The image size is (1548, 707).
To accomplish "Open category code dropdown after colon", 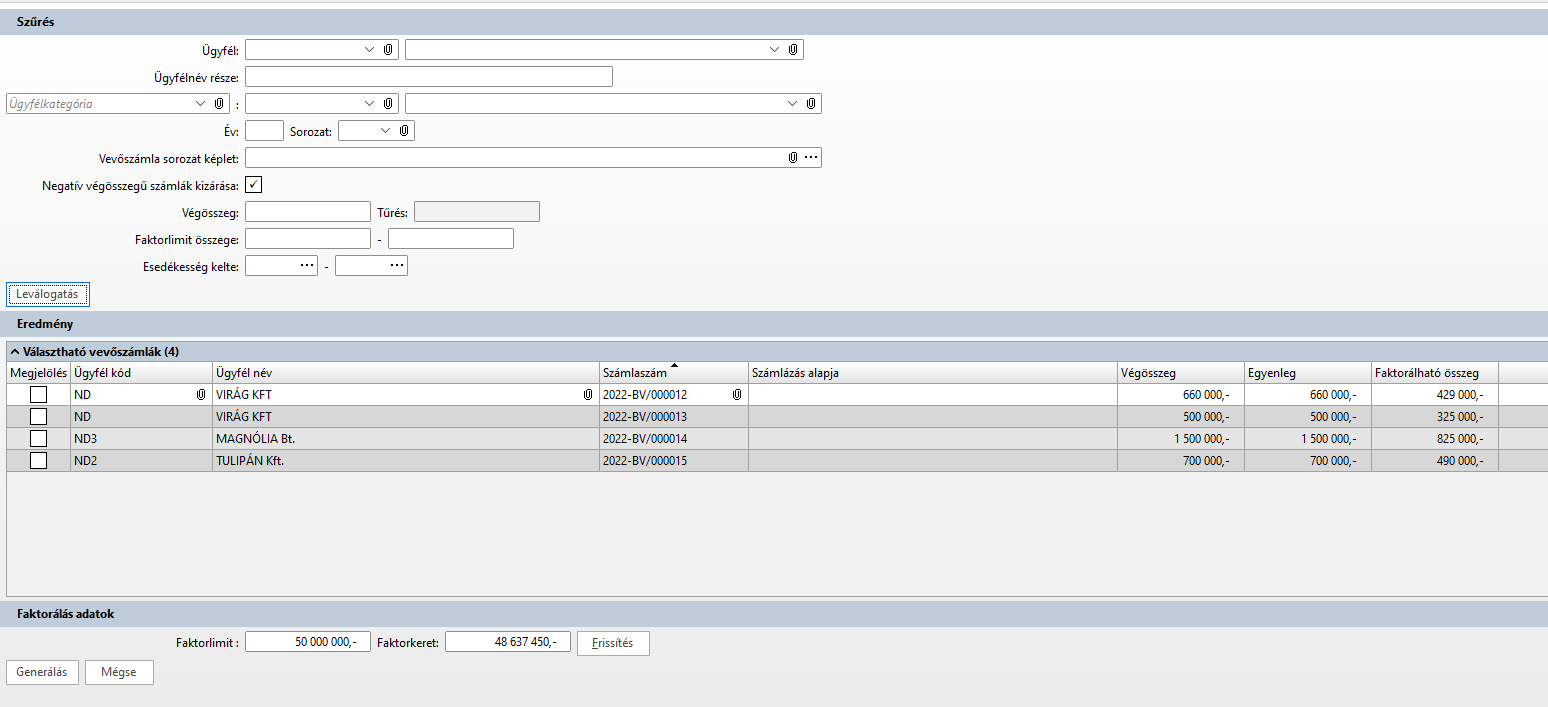I will coord(369,103).
